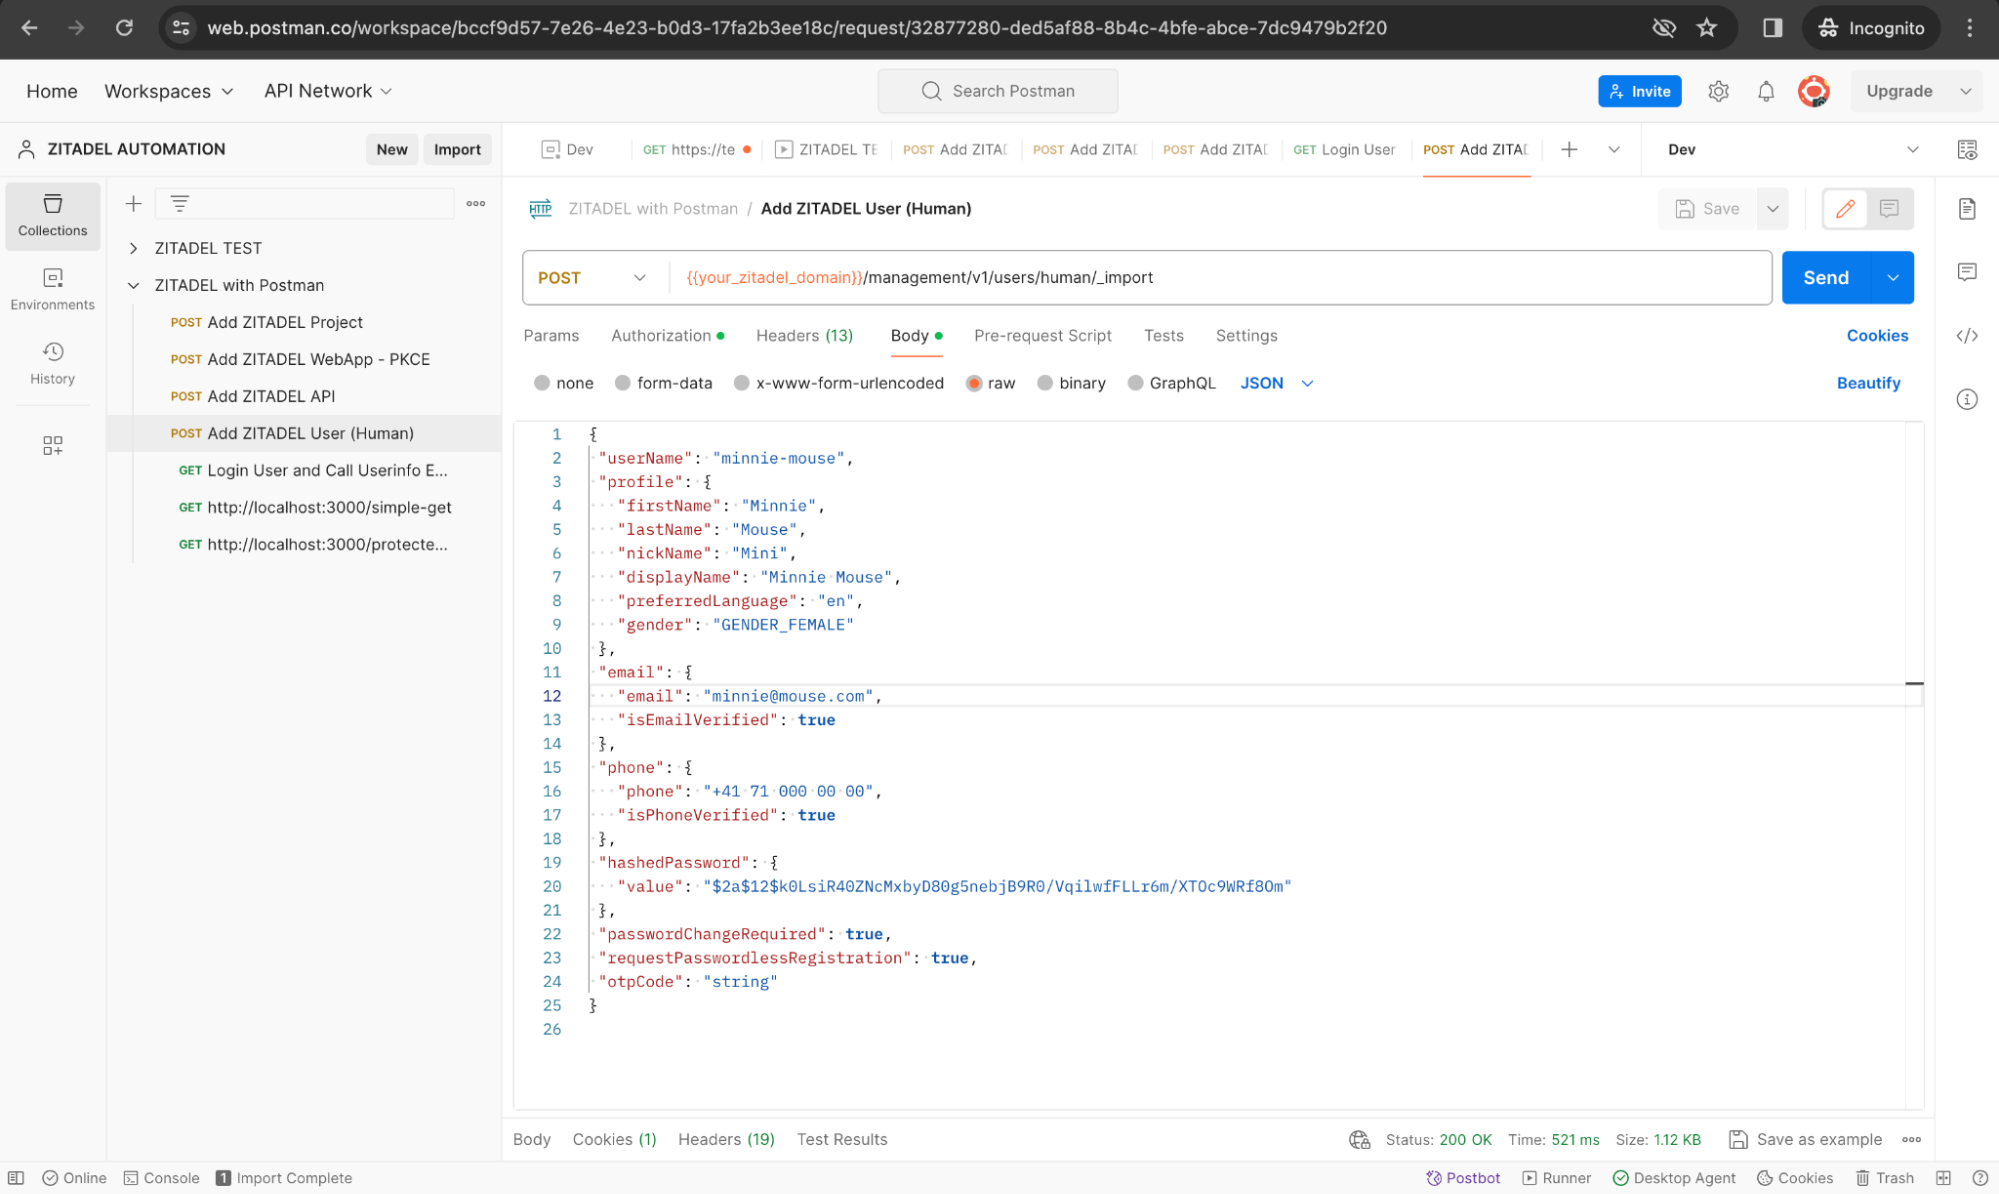Click the filter icon in collections sidebar
Screen dimensions: 1999x1194
(180, 204)
